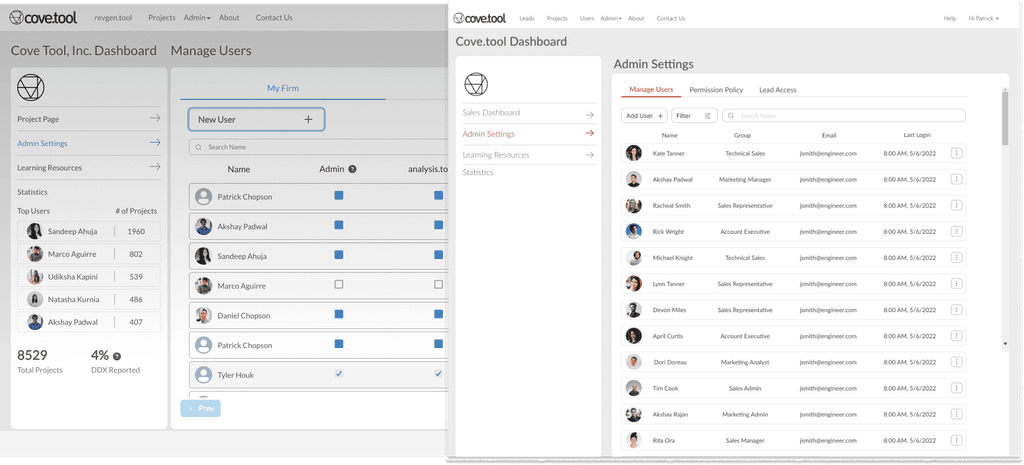Click Daniel Chopson's avatar in left table
Image resolution: width=1024 pixels, height=465 pixels.
tap(204, 315)
